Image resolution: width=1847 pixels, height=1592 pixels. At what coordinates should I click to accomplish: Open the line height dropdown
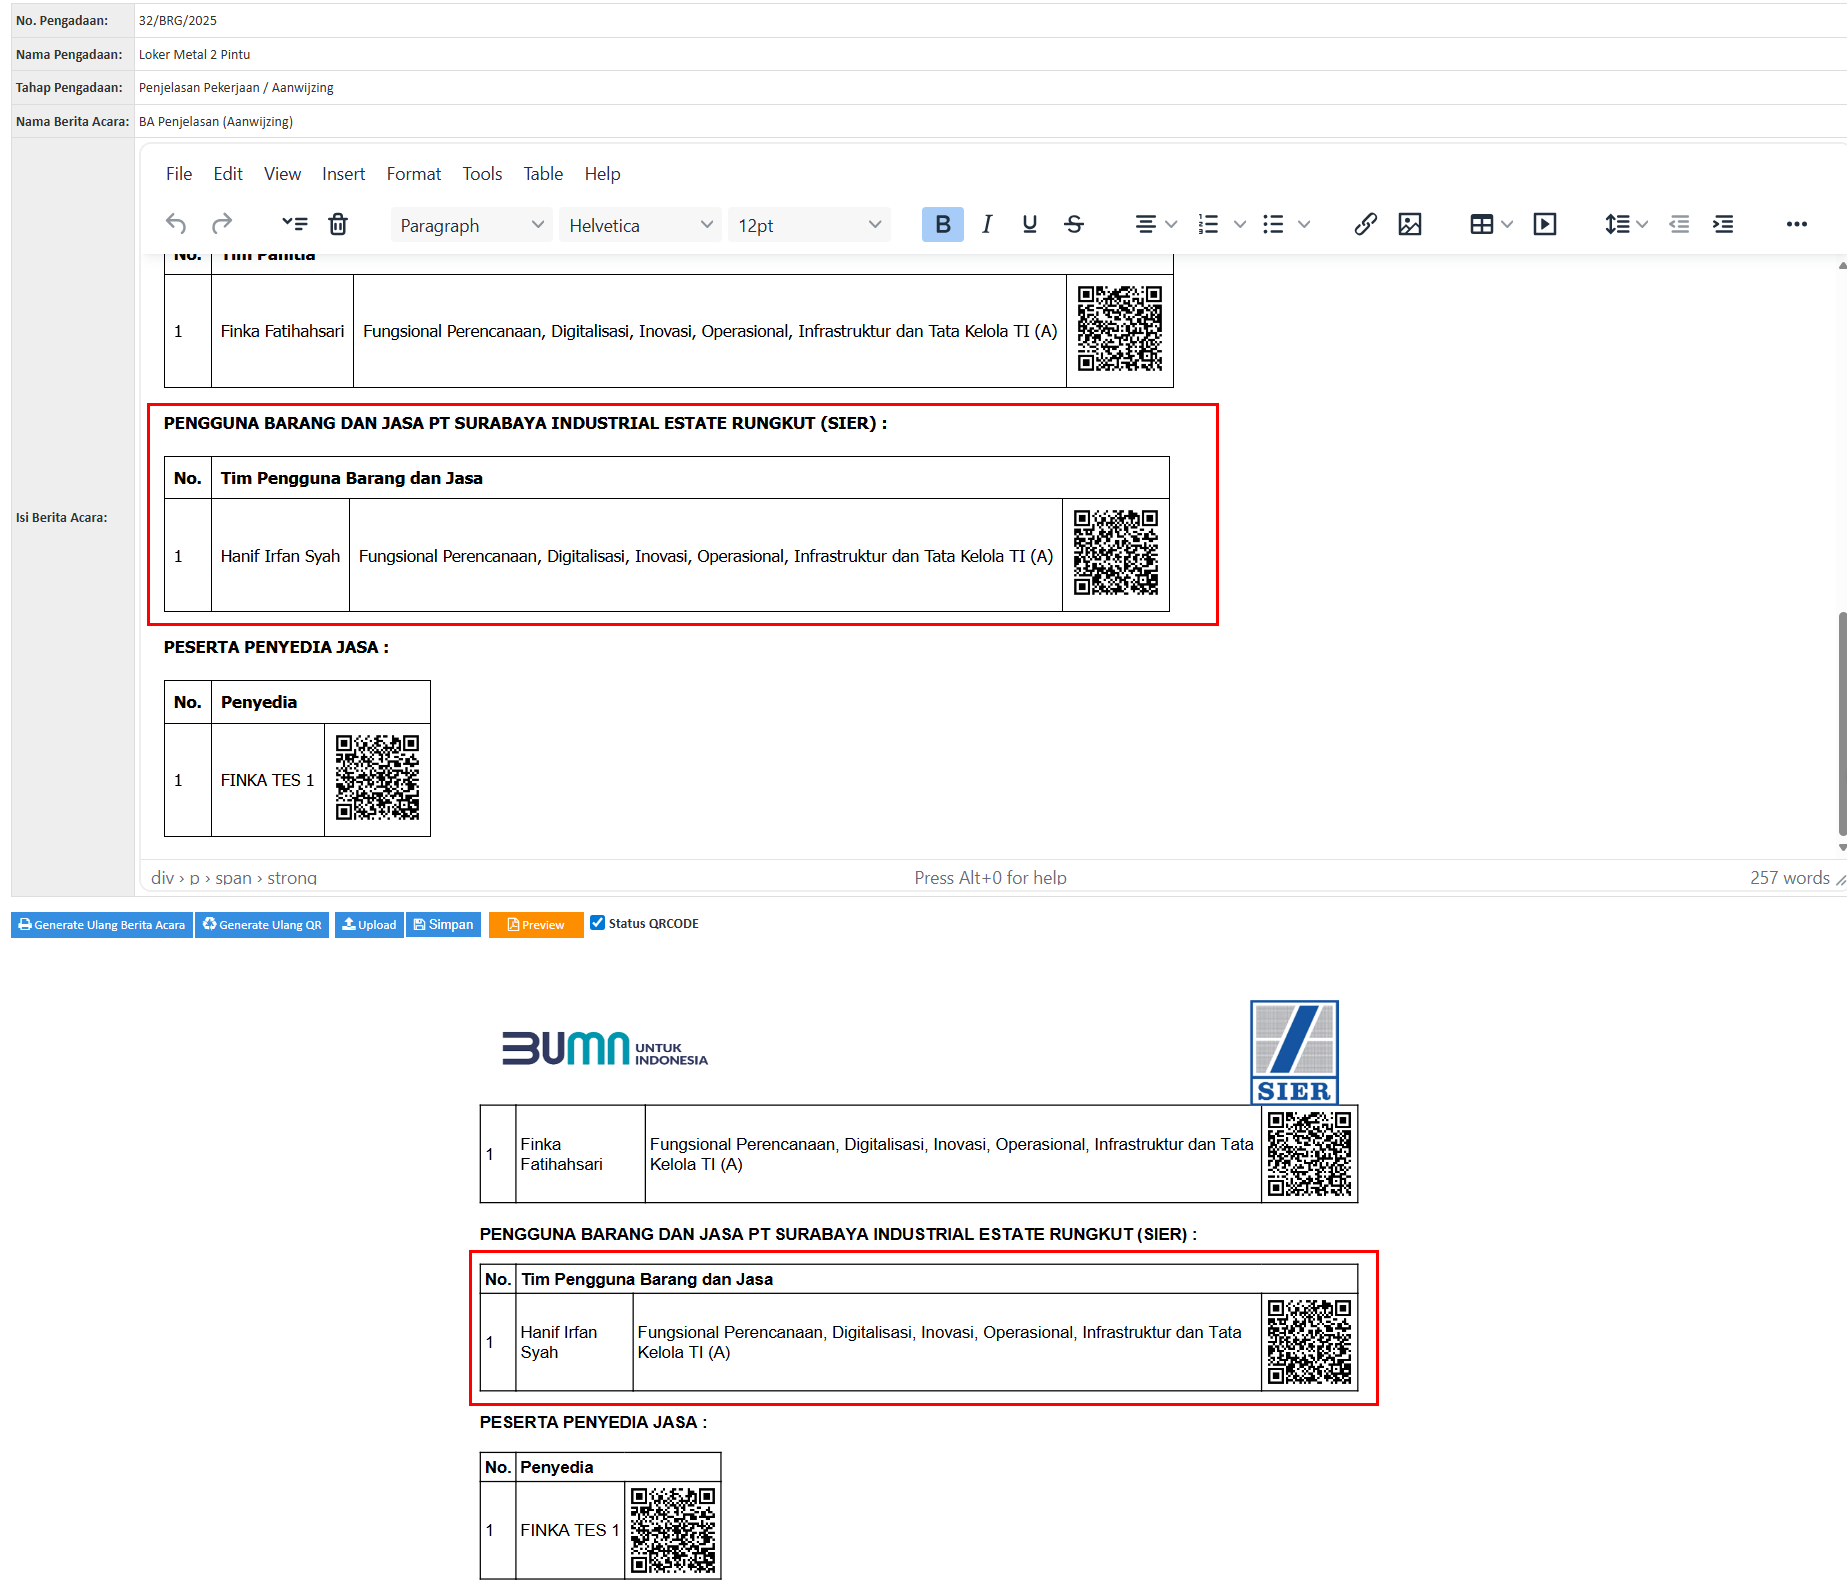tap(1626, 224)
